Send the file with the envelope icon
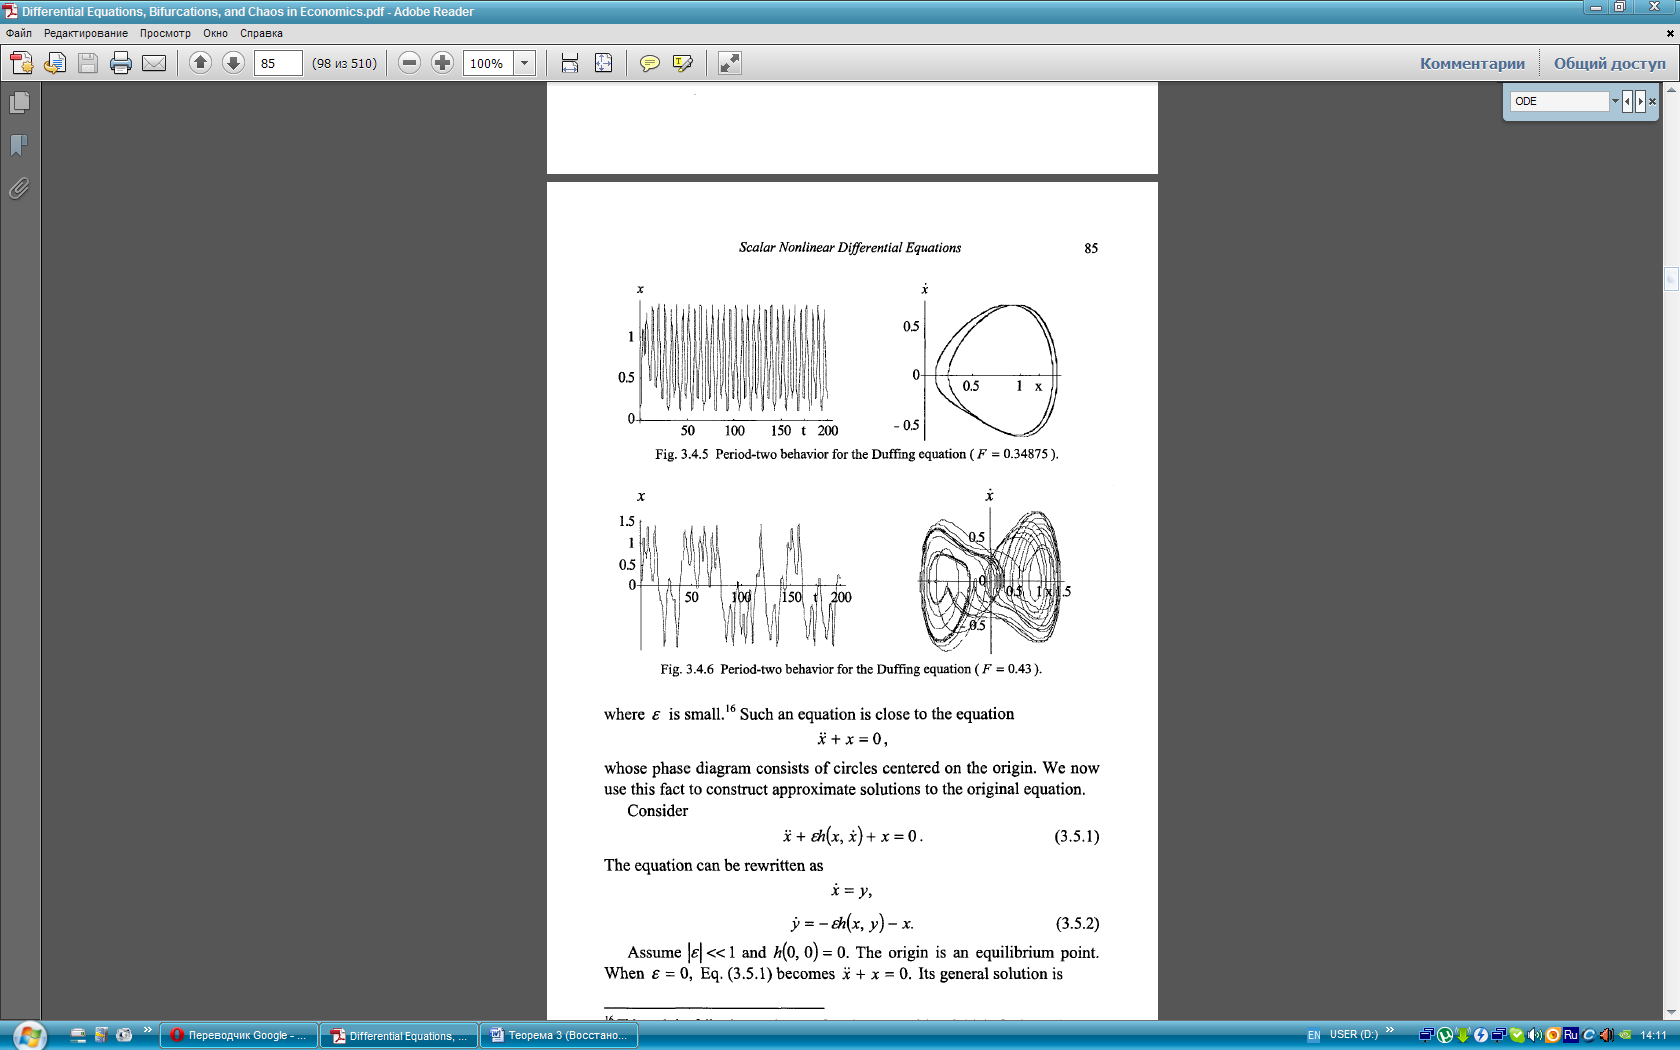Screen dimensions: 1680x1050 tap(154, 63)
